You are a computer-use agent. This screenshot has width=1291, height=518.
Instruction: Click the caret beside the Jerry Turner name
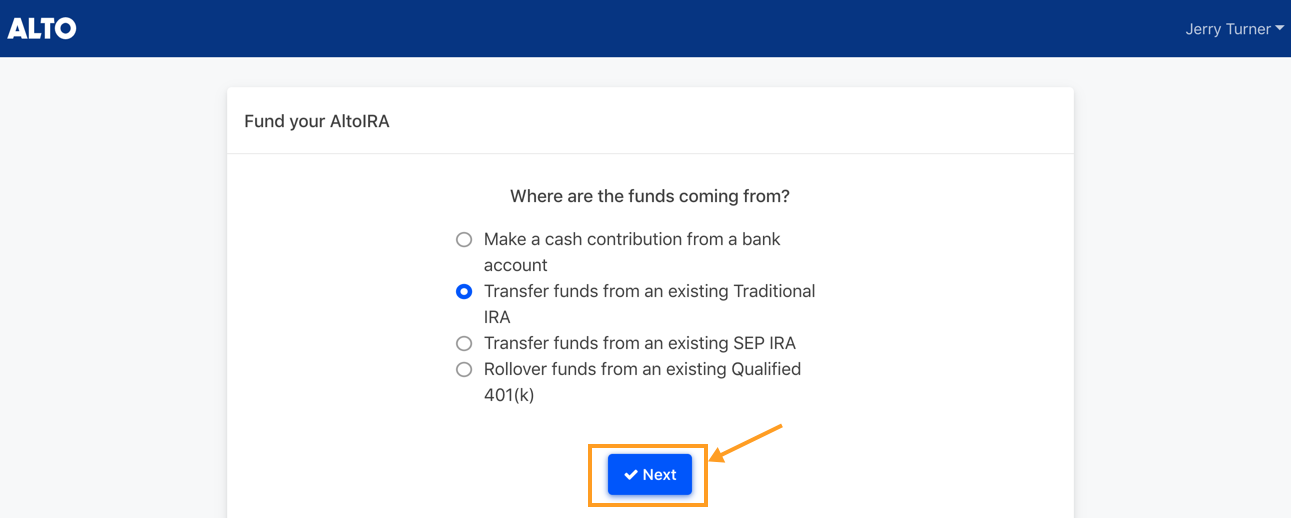[x=1279, y=29]
